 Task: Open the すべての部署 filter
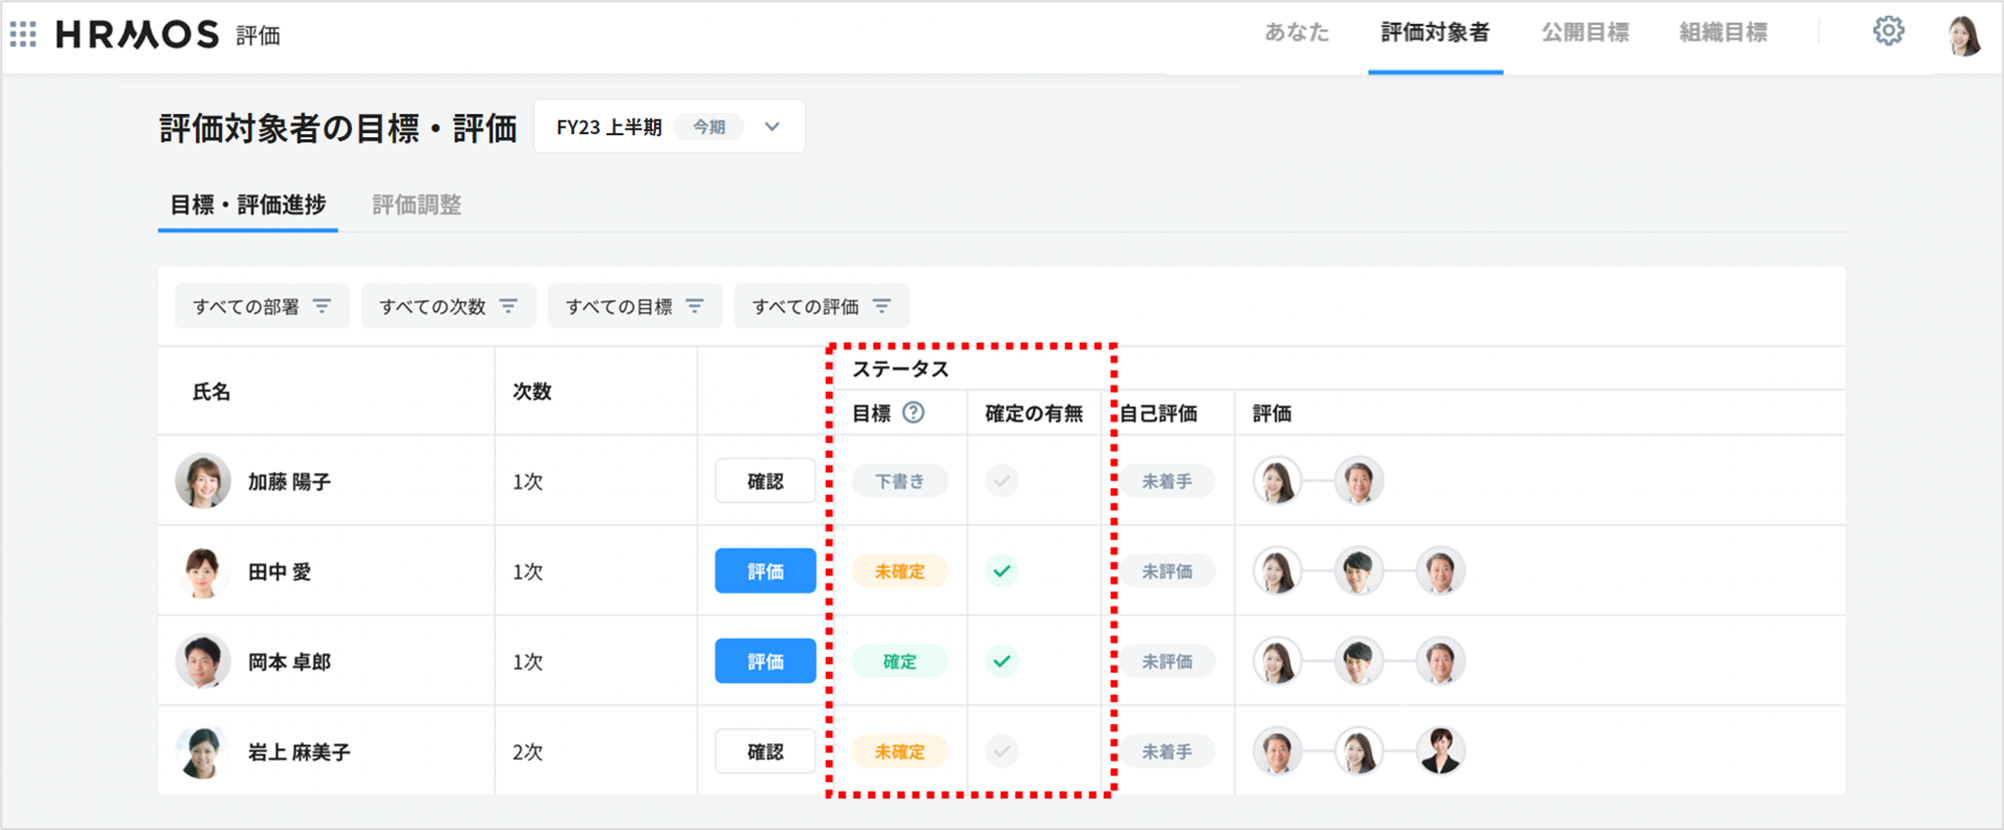pos(261,307)
